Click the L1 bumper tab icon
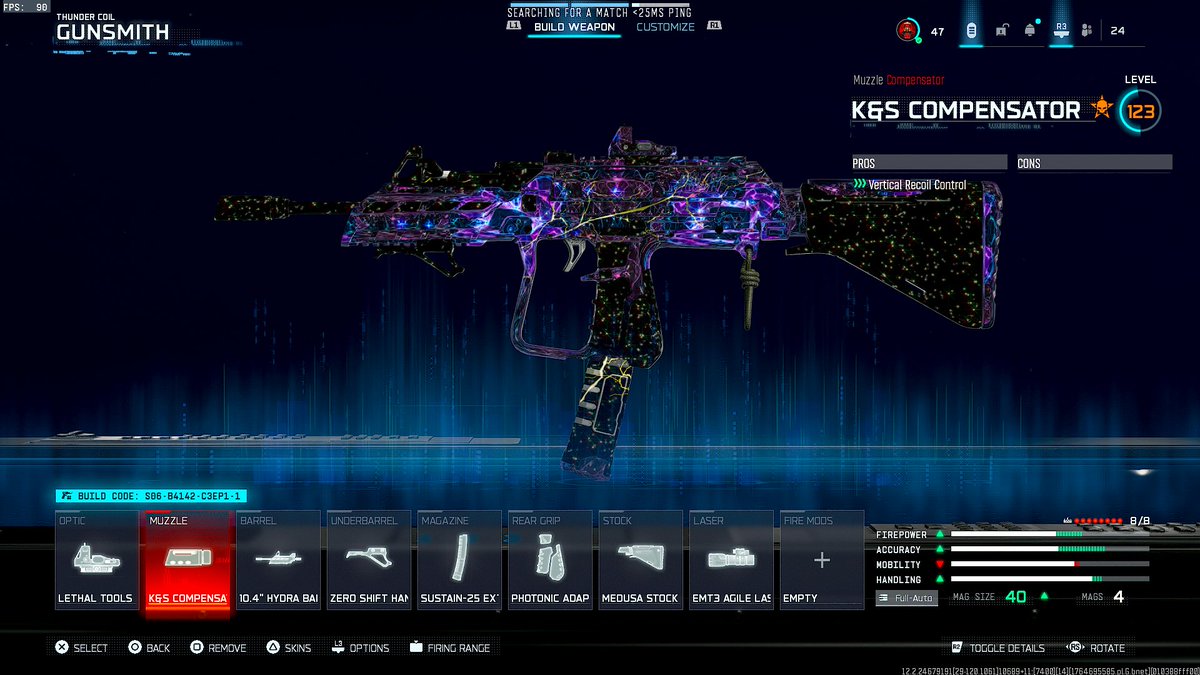The width and height of the screenshot is (1200, 675). (x=515, y=27)
